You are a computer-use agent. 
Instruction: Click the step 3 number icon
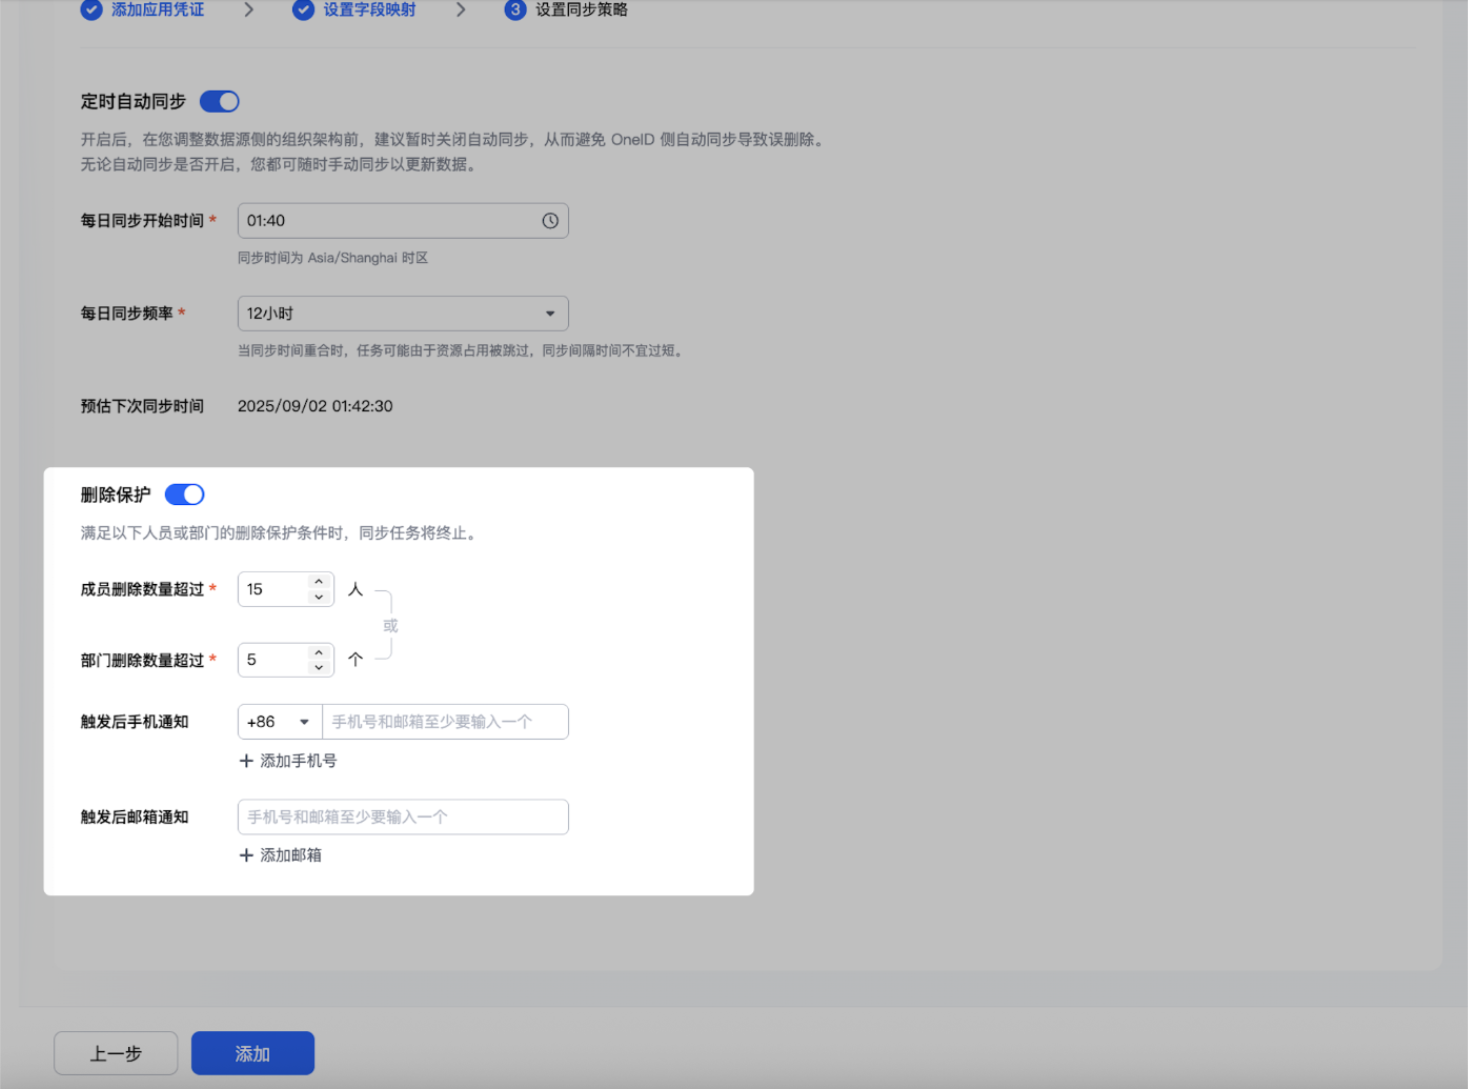[515, 10]
